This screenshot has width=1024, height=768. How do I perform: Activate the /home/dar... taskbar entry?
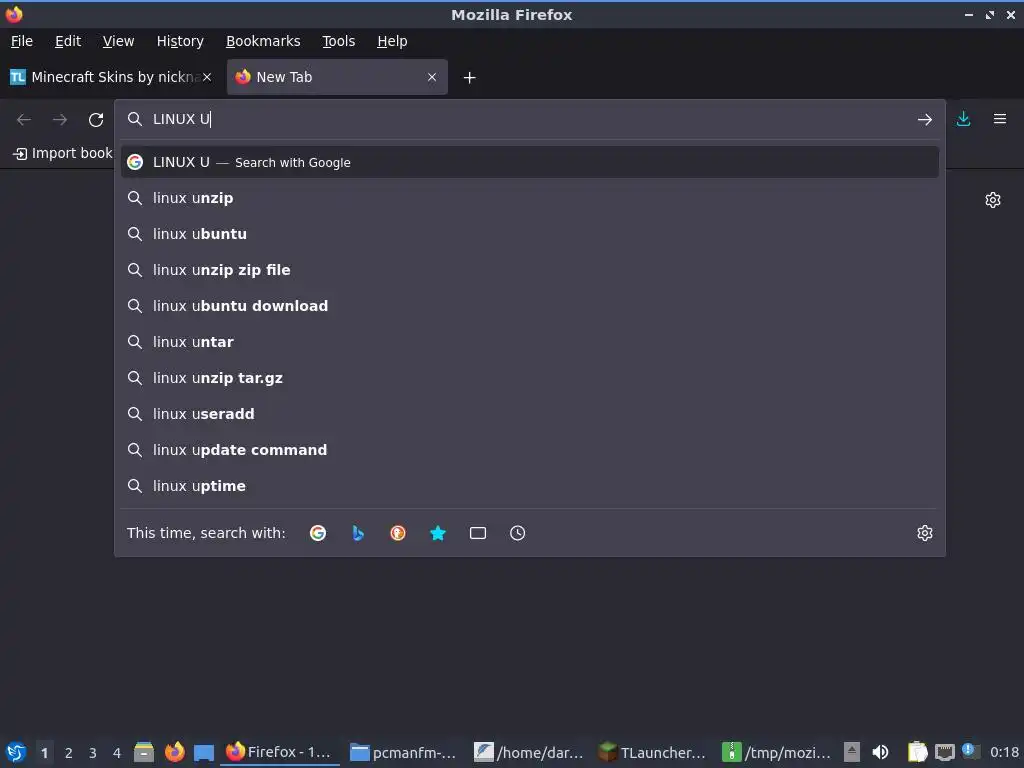pos(529,752)
